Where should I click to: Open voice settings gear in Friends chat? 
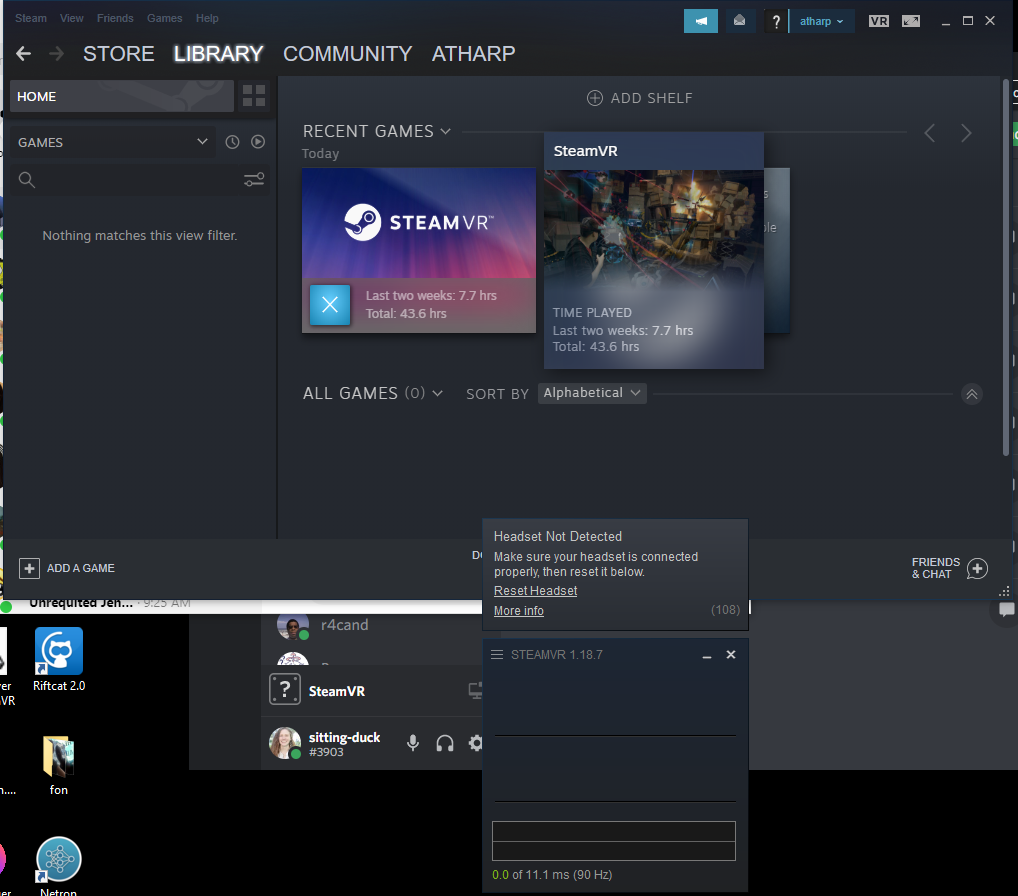(475, 743)
